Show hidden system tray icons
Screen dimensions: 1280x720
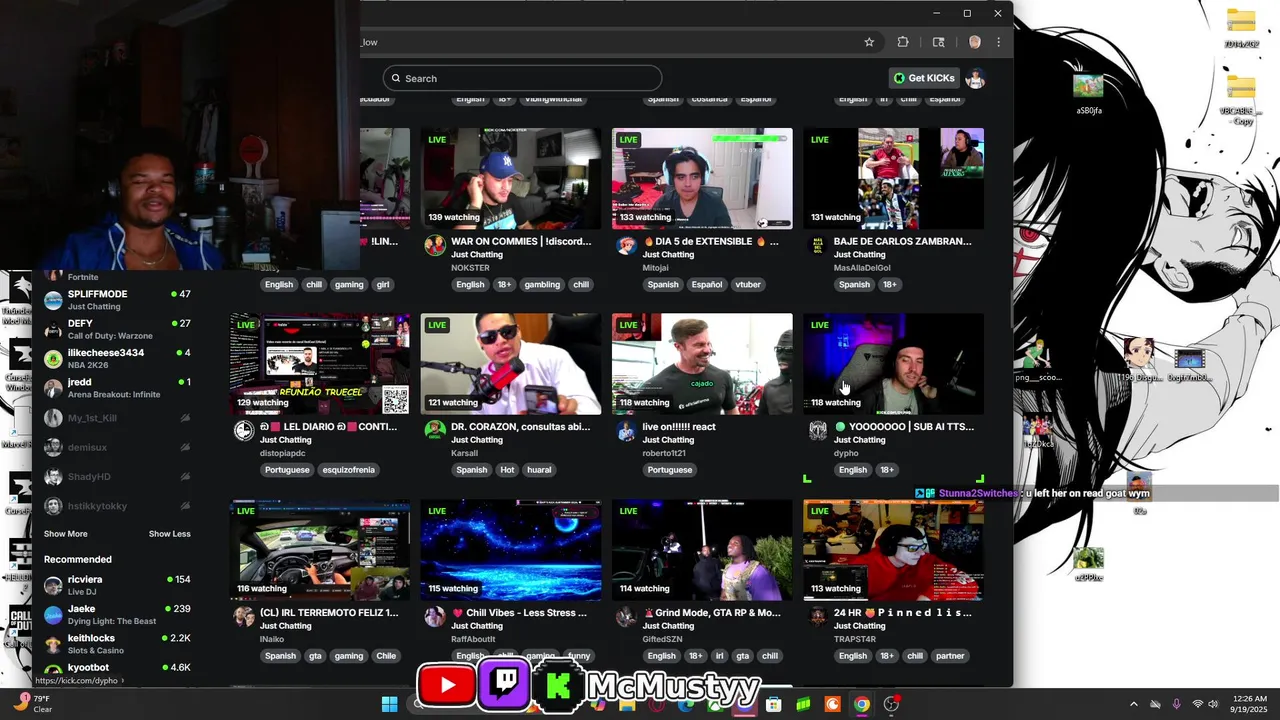(x=1133, y=704)
